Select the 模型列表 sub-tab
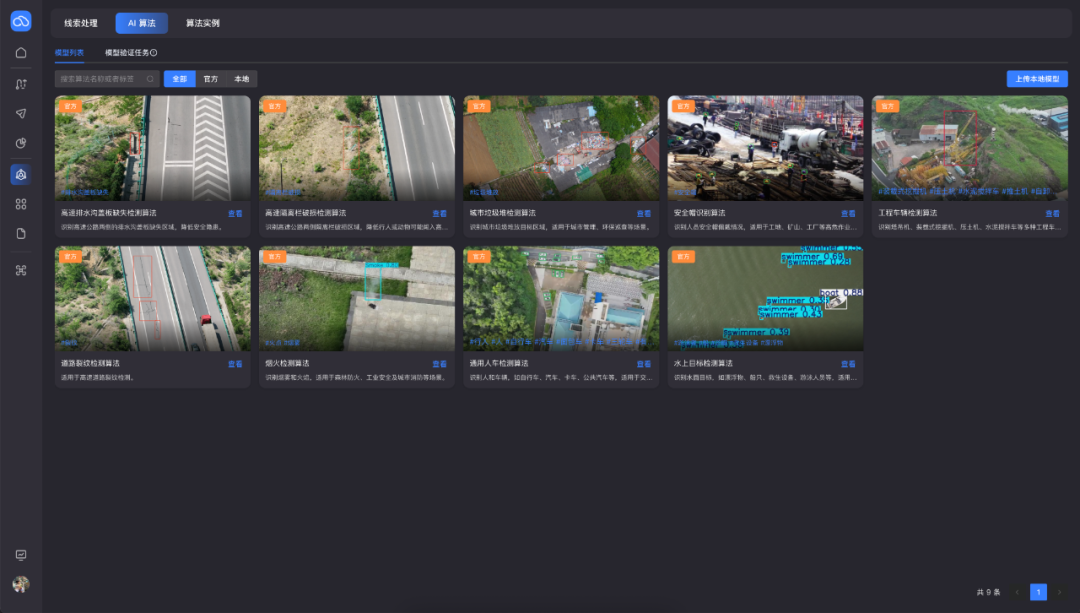This screenshot has width=1080, height=613. (70, 52)
